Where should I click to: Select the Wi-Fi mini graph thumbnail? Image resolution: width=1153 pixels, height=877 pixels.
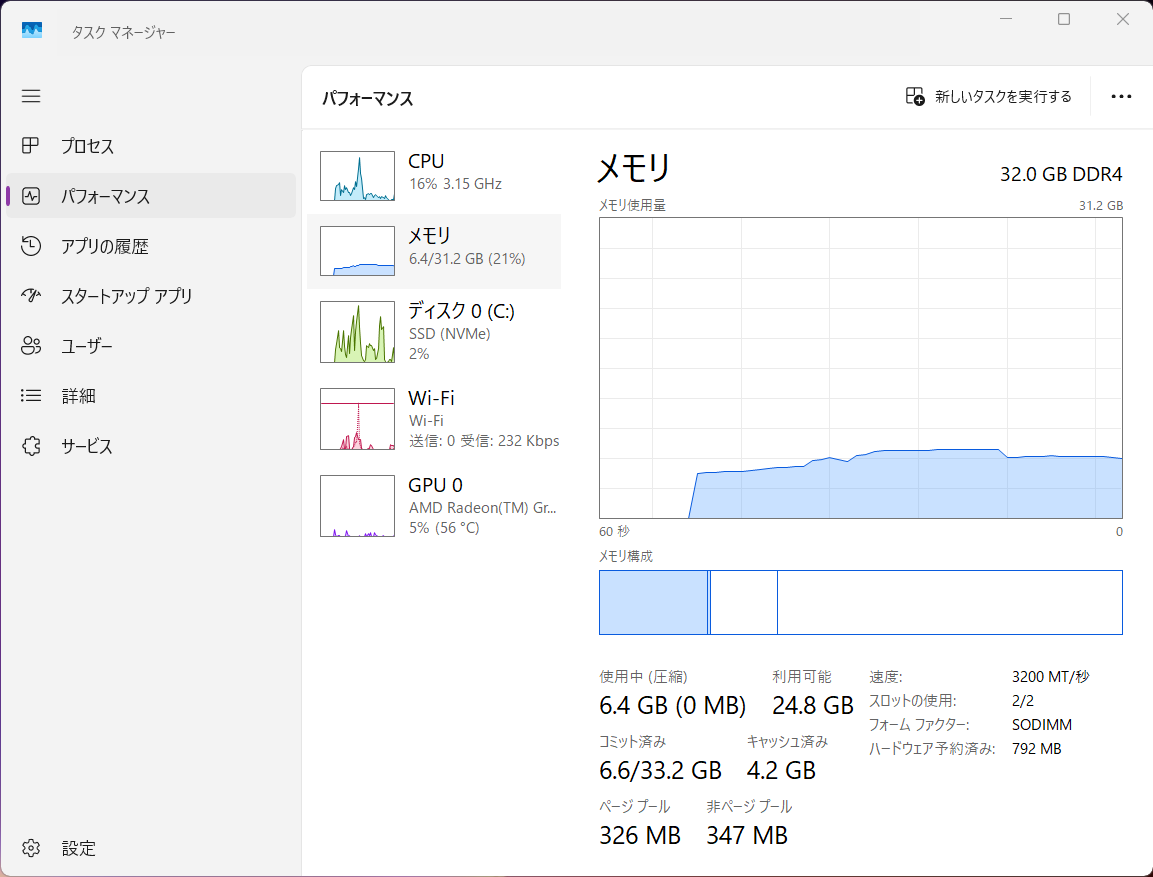pos(357,418)
